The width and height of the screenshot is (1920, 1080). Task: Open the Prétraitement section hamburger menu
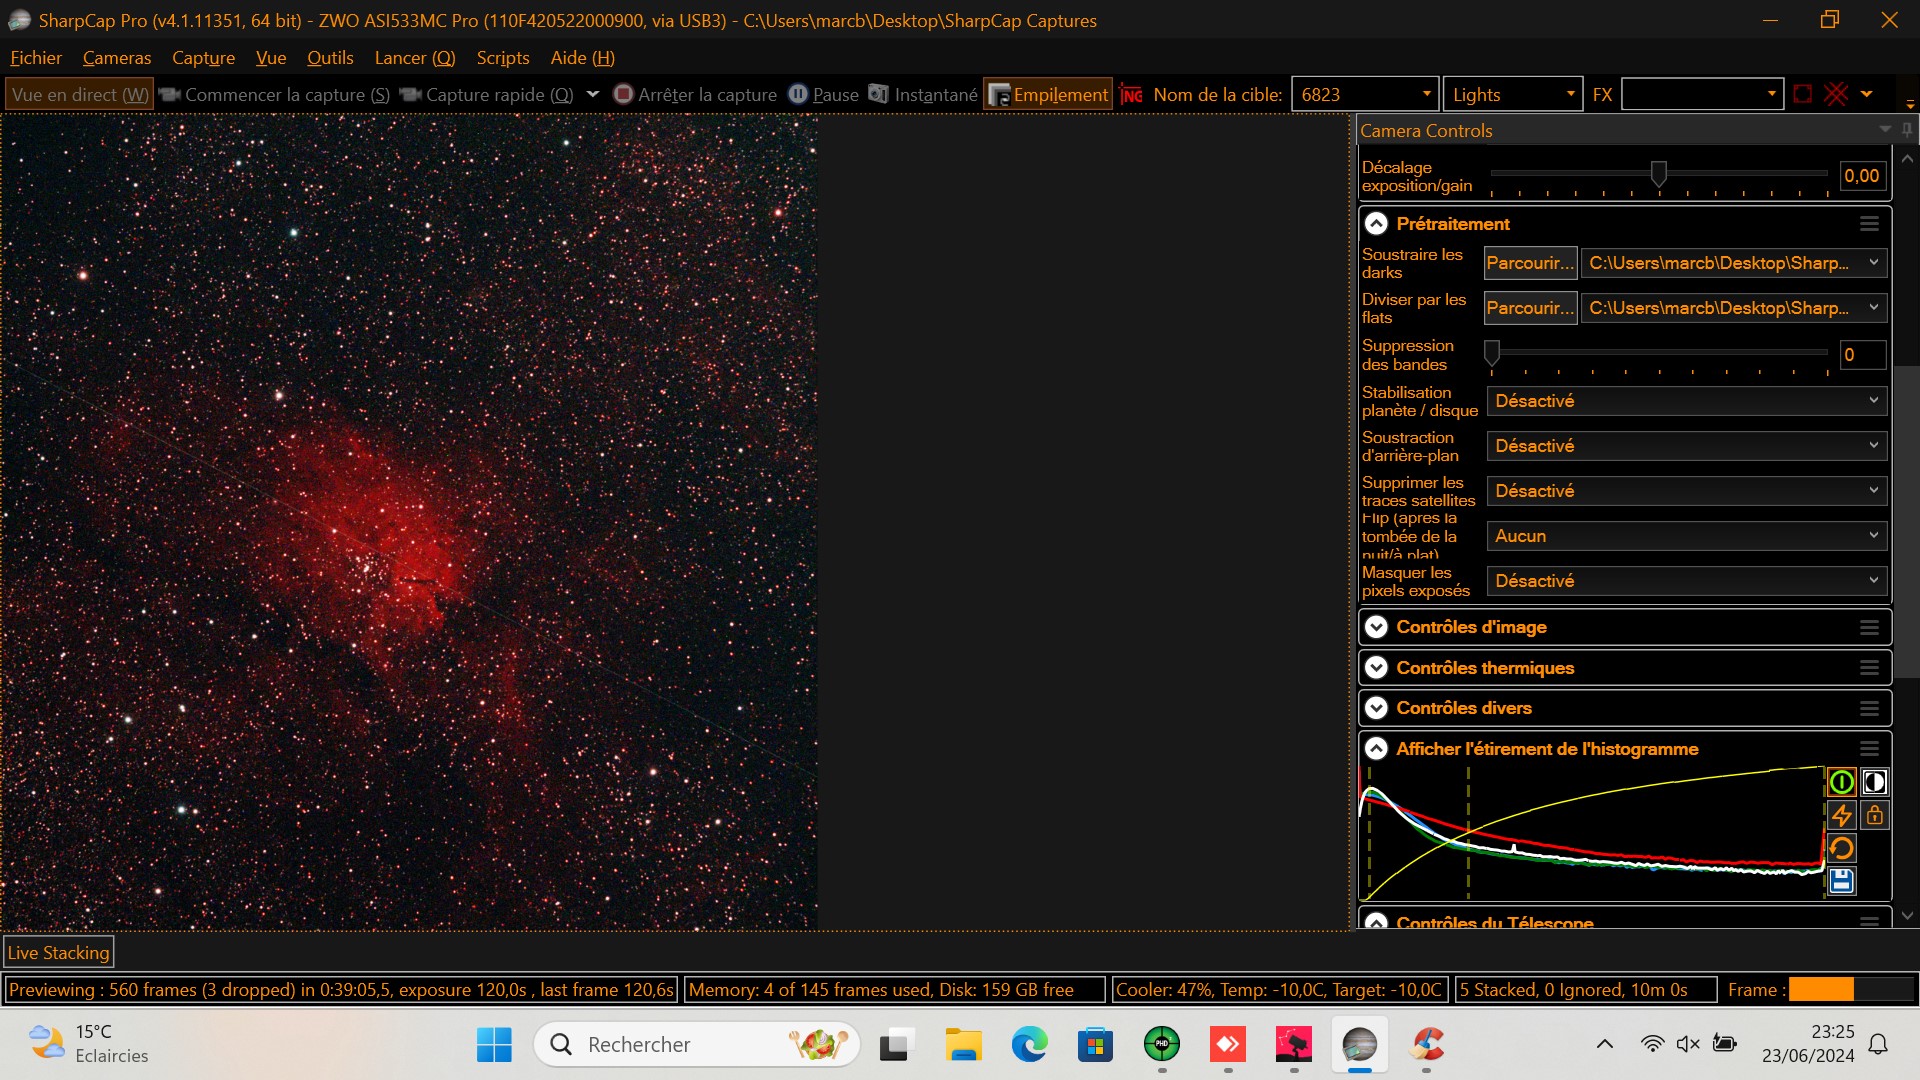pos(1869,224)
